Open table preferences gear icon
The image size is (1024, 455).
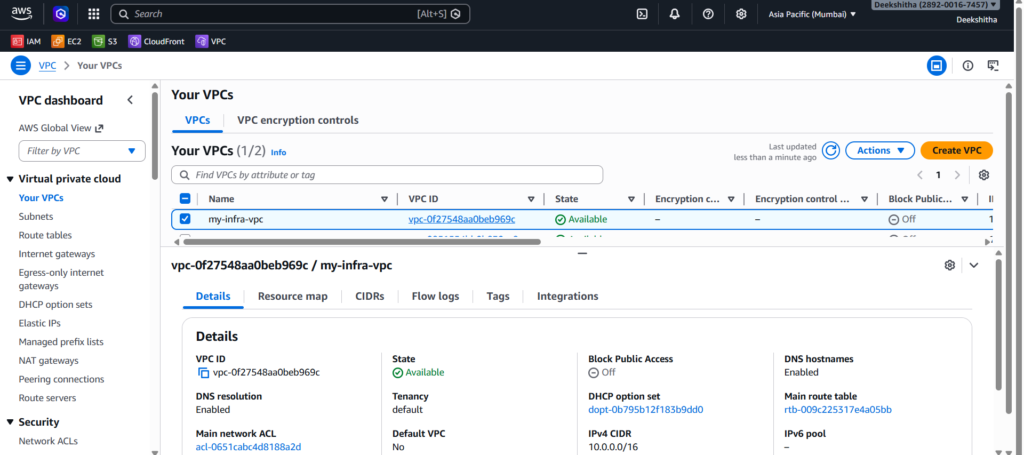984,175
